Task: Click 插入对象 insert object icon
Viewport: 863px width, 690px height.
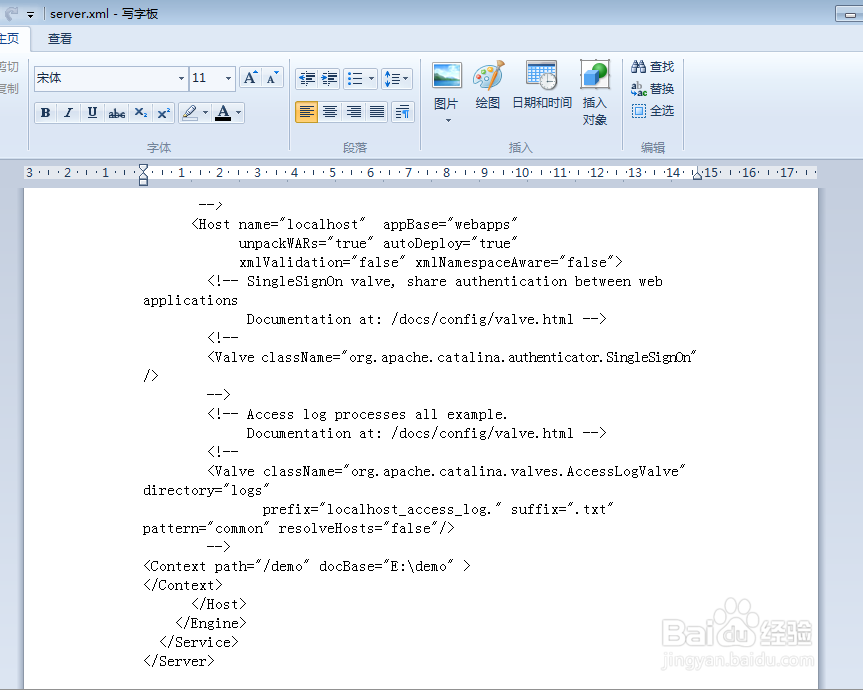Action: [595, 94]
